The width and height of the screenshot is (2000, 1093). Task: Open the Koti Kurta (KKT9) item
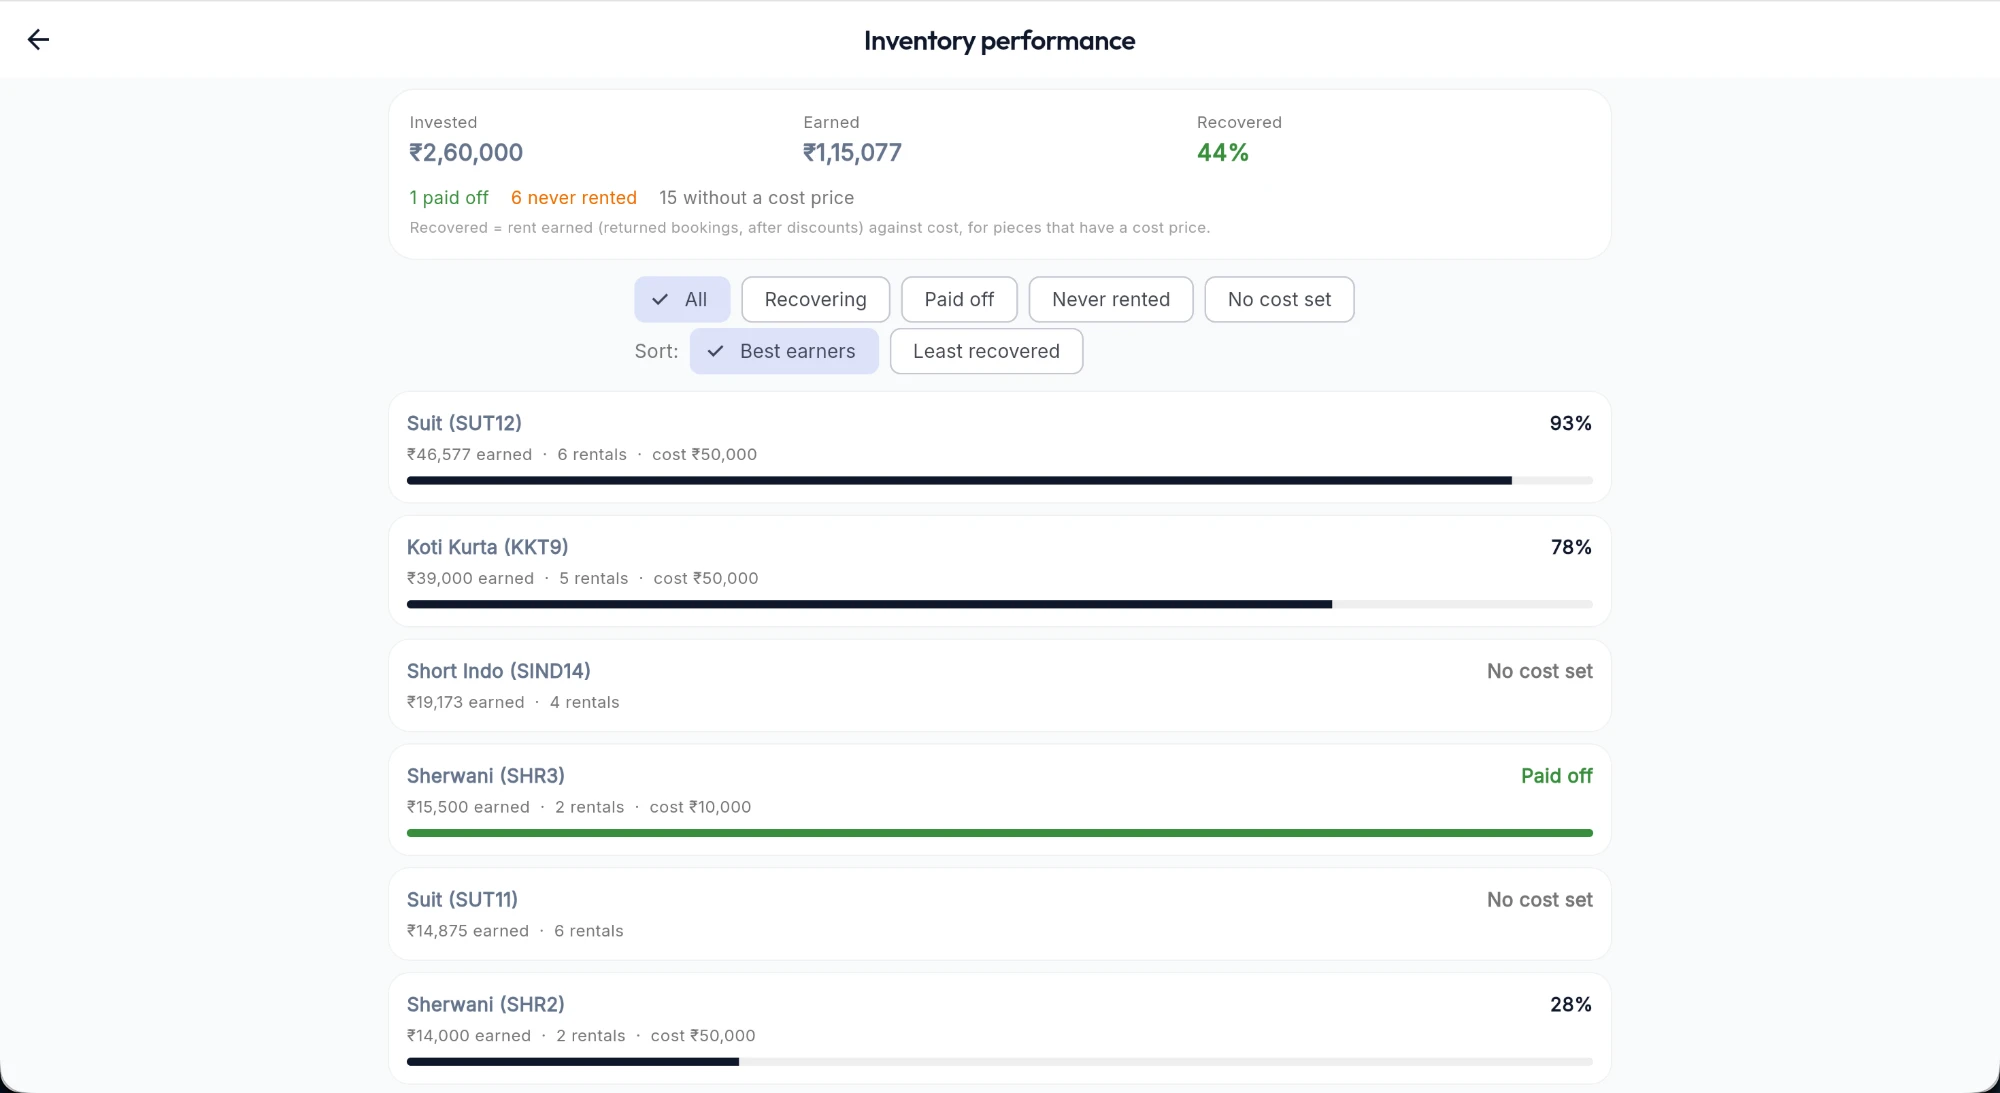click(x=999, y=571)
